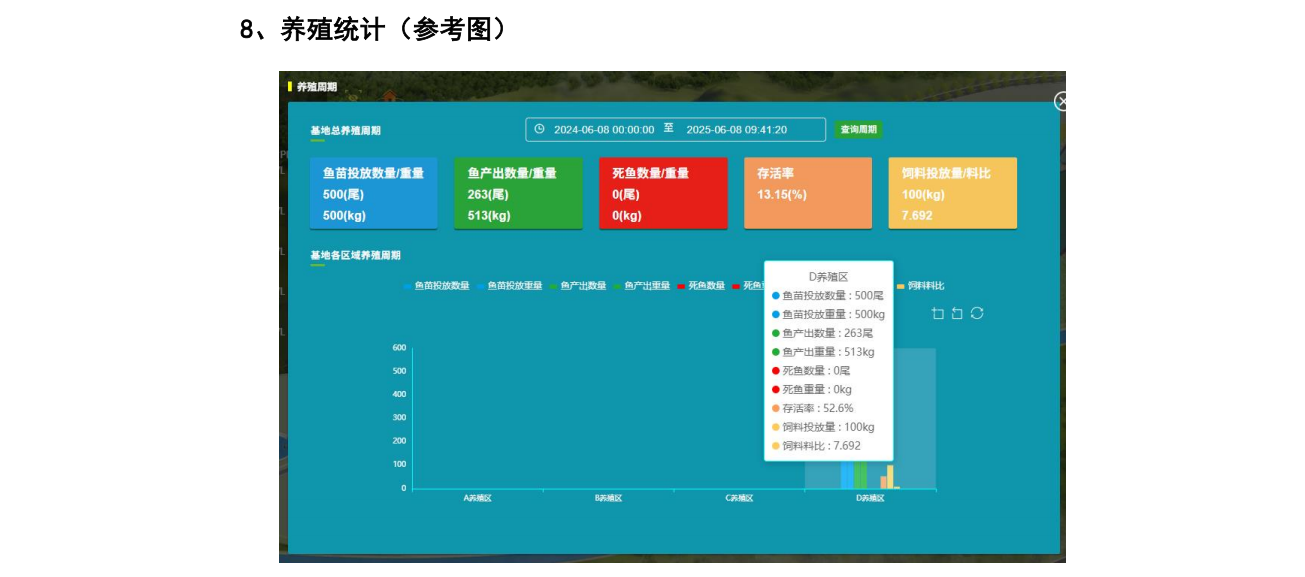Click the orange 存活率 card

[807, 193]
